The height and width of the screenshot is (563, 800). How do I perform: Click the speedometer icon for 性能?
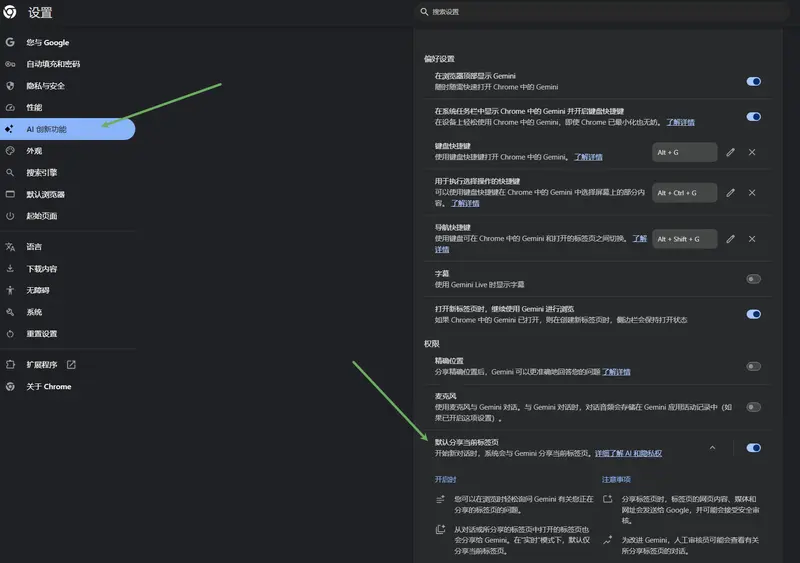pos(10,107)
